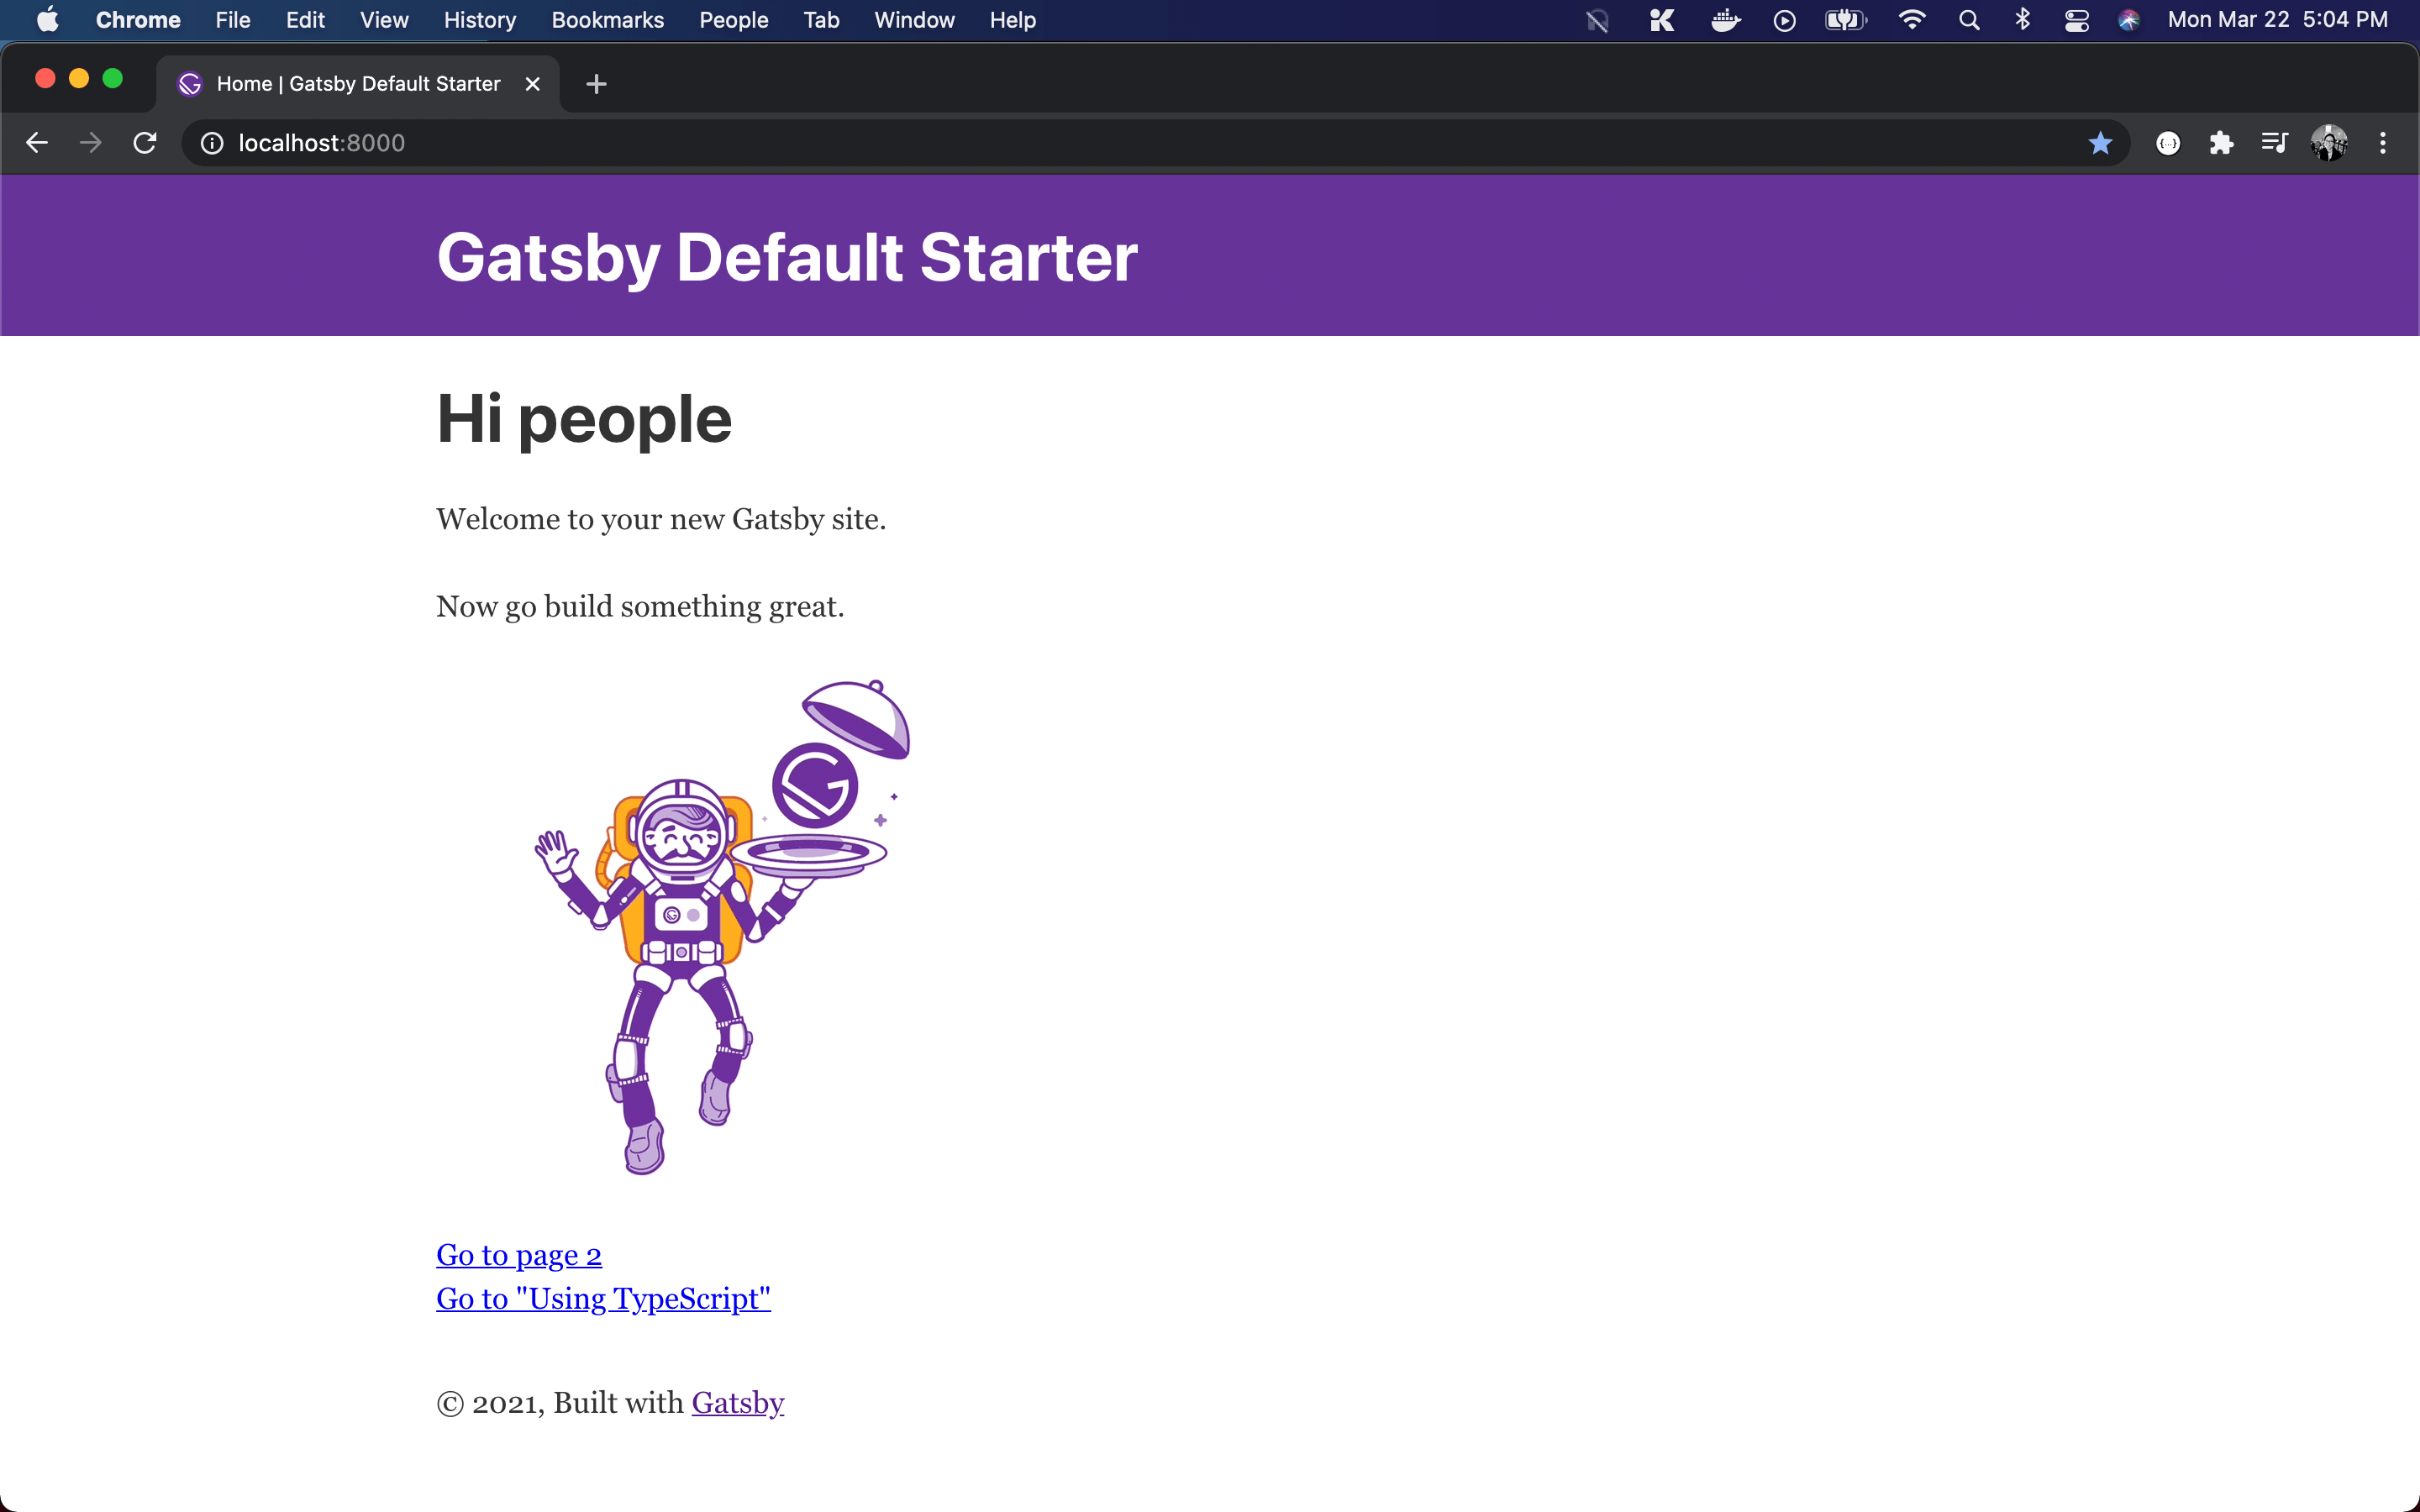The image size is (2420, 1512).
Task: Open Wi-Fi status menu
Action: (x=1911, y=20)
